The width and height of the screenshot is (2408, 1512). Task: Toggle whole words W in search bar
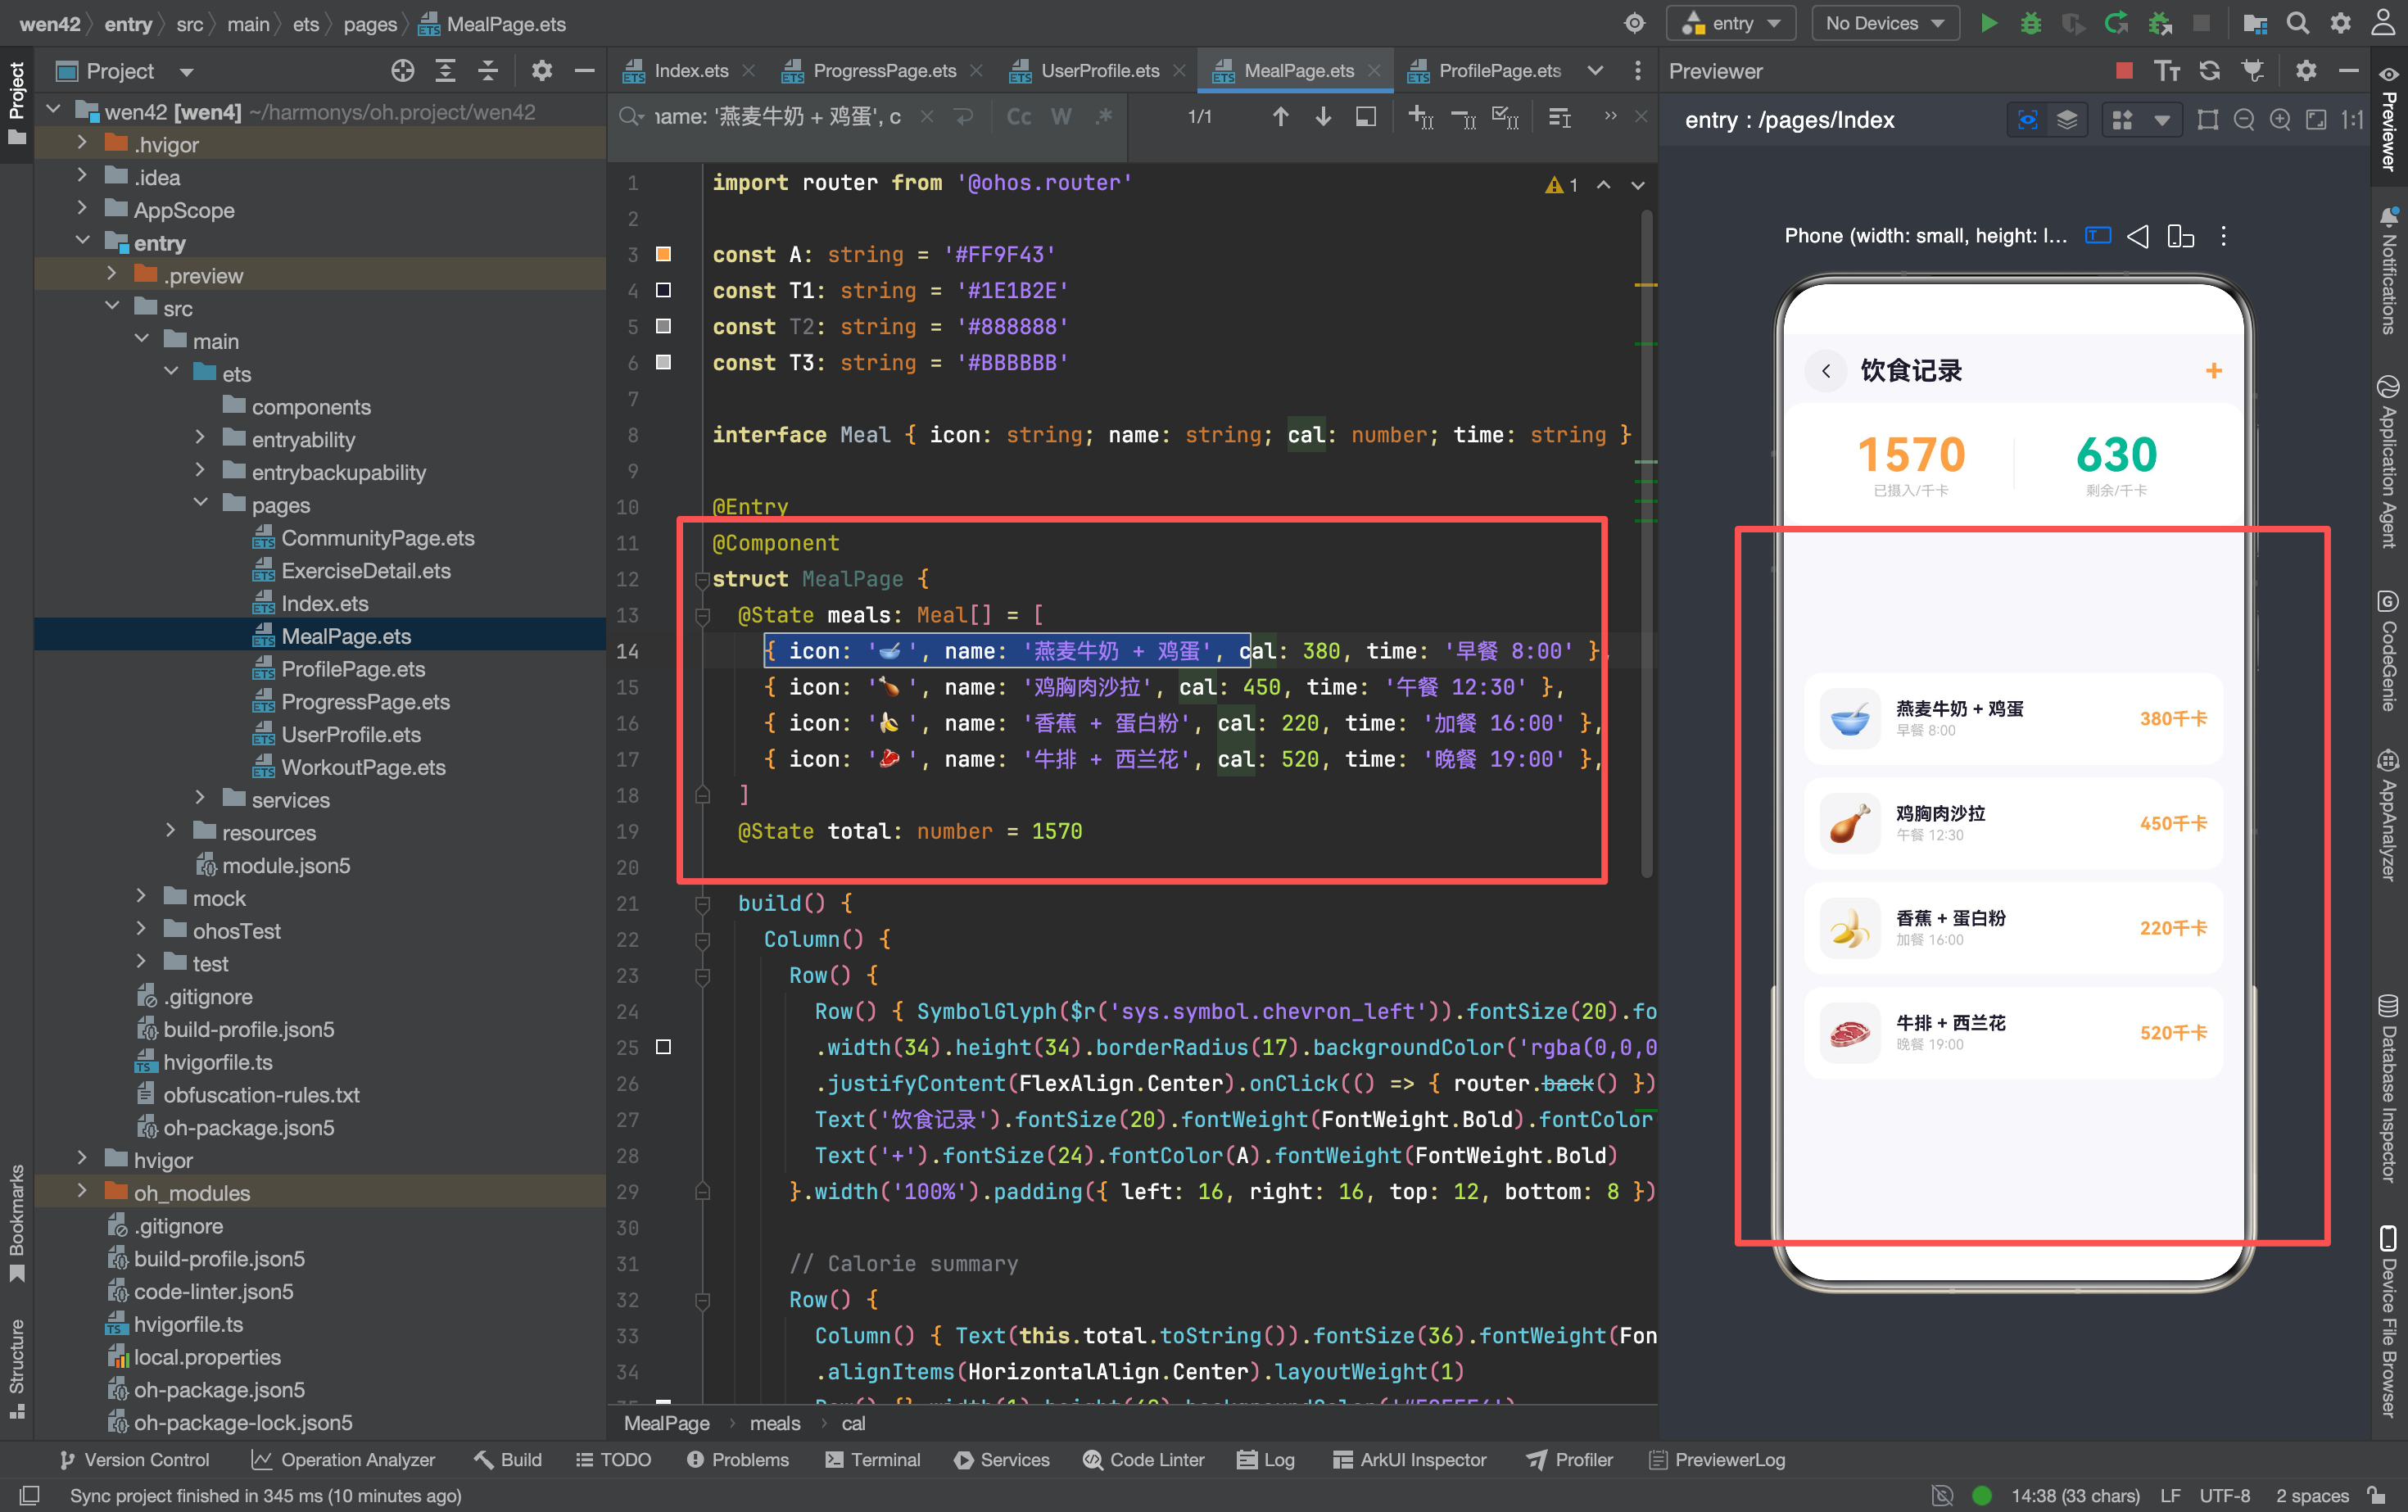pyautogui.click(x=1061, y=117)
